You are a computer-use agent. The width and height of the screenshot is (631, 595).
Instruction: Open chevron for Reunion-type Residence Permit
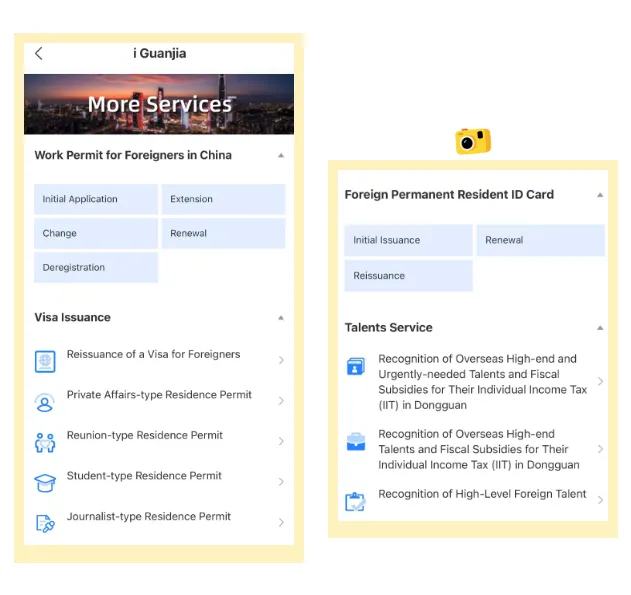coord(281,441)
